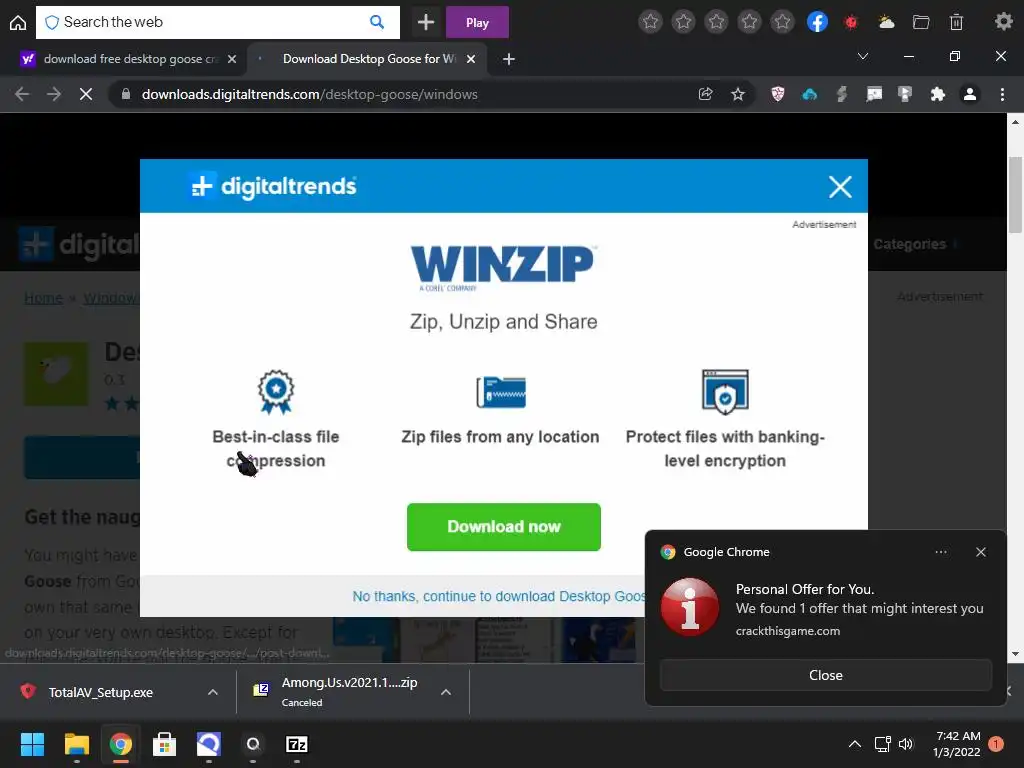The image size is (1024, 768).
Task: Click the blue cloud extension icon
Action: [810, 94]
